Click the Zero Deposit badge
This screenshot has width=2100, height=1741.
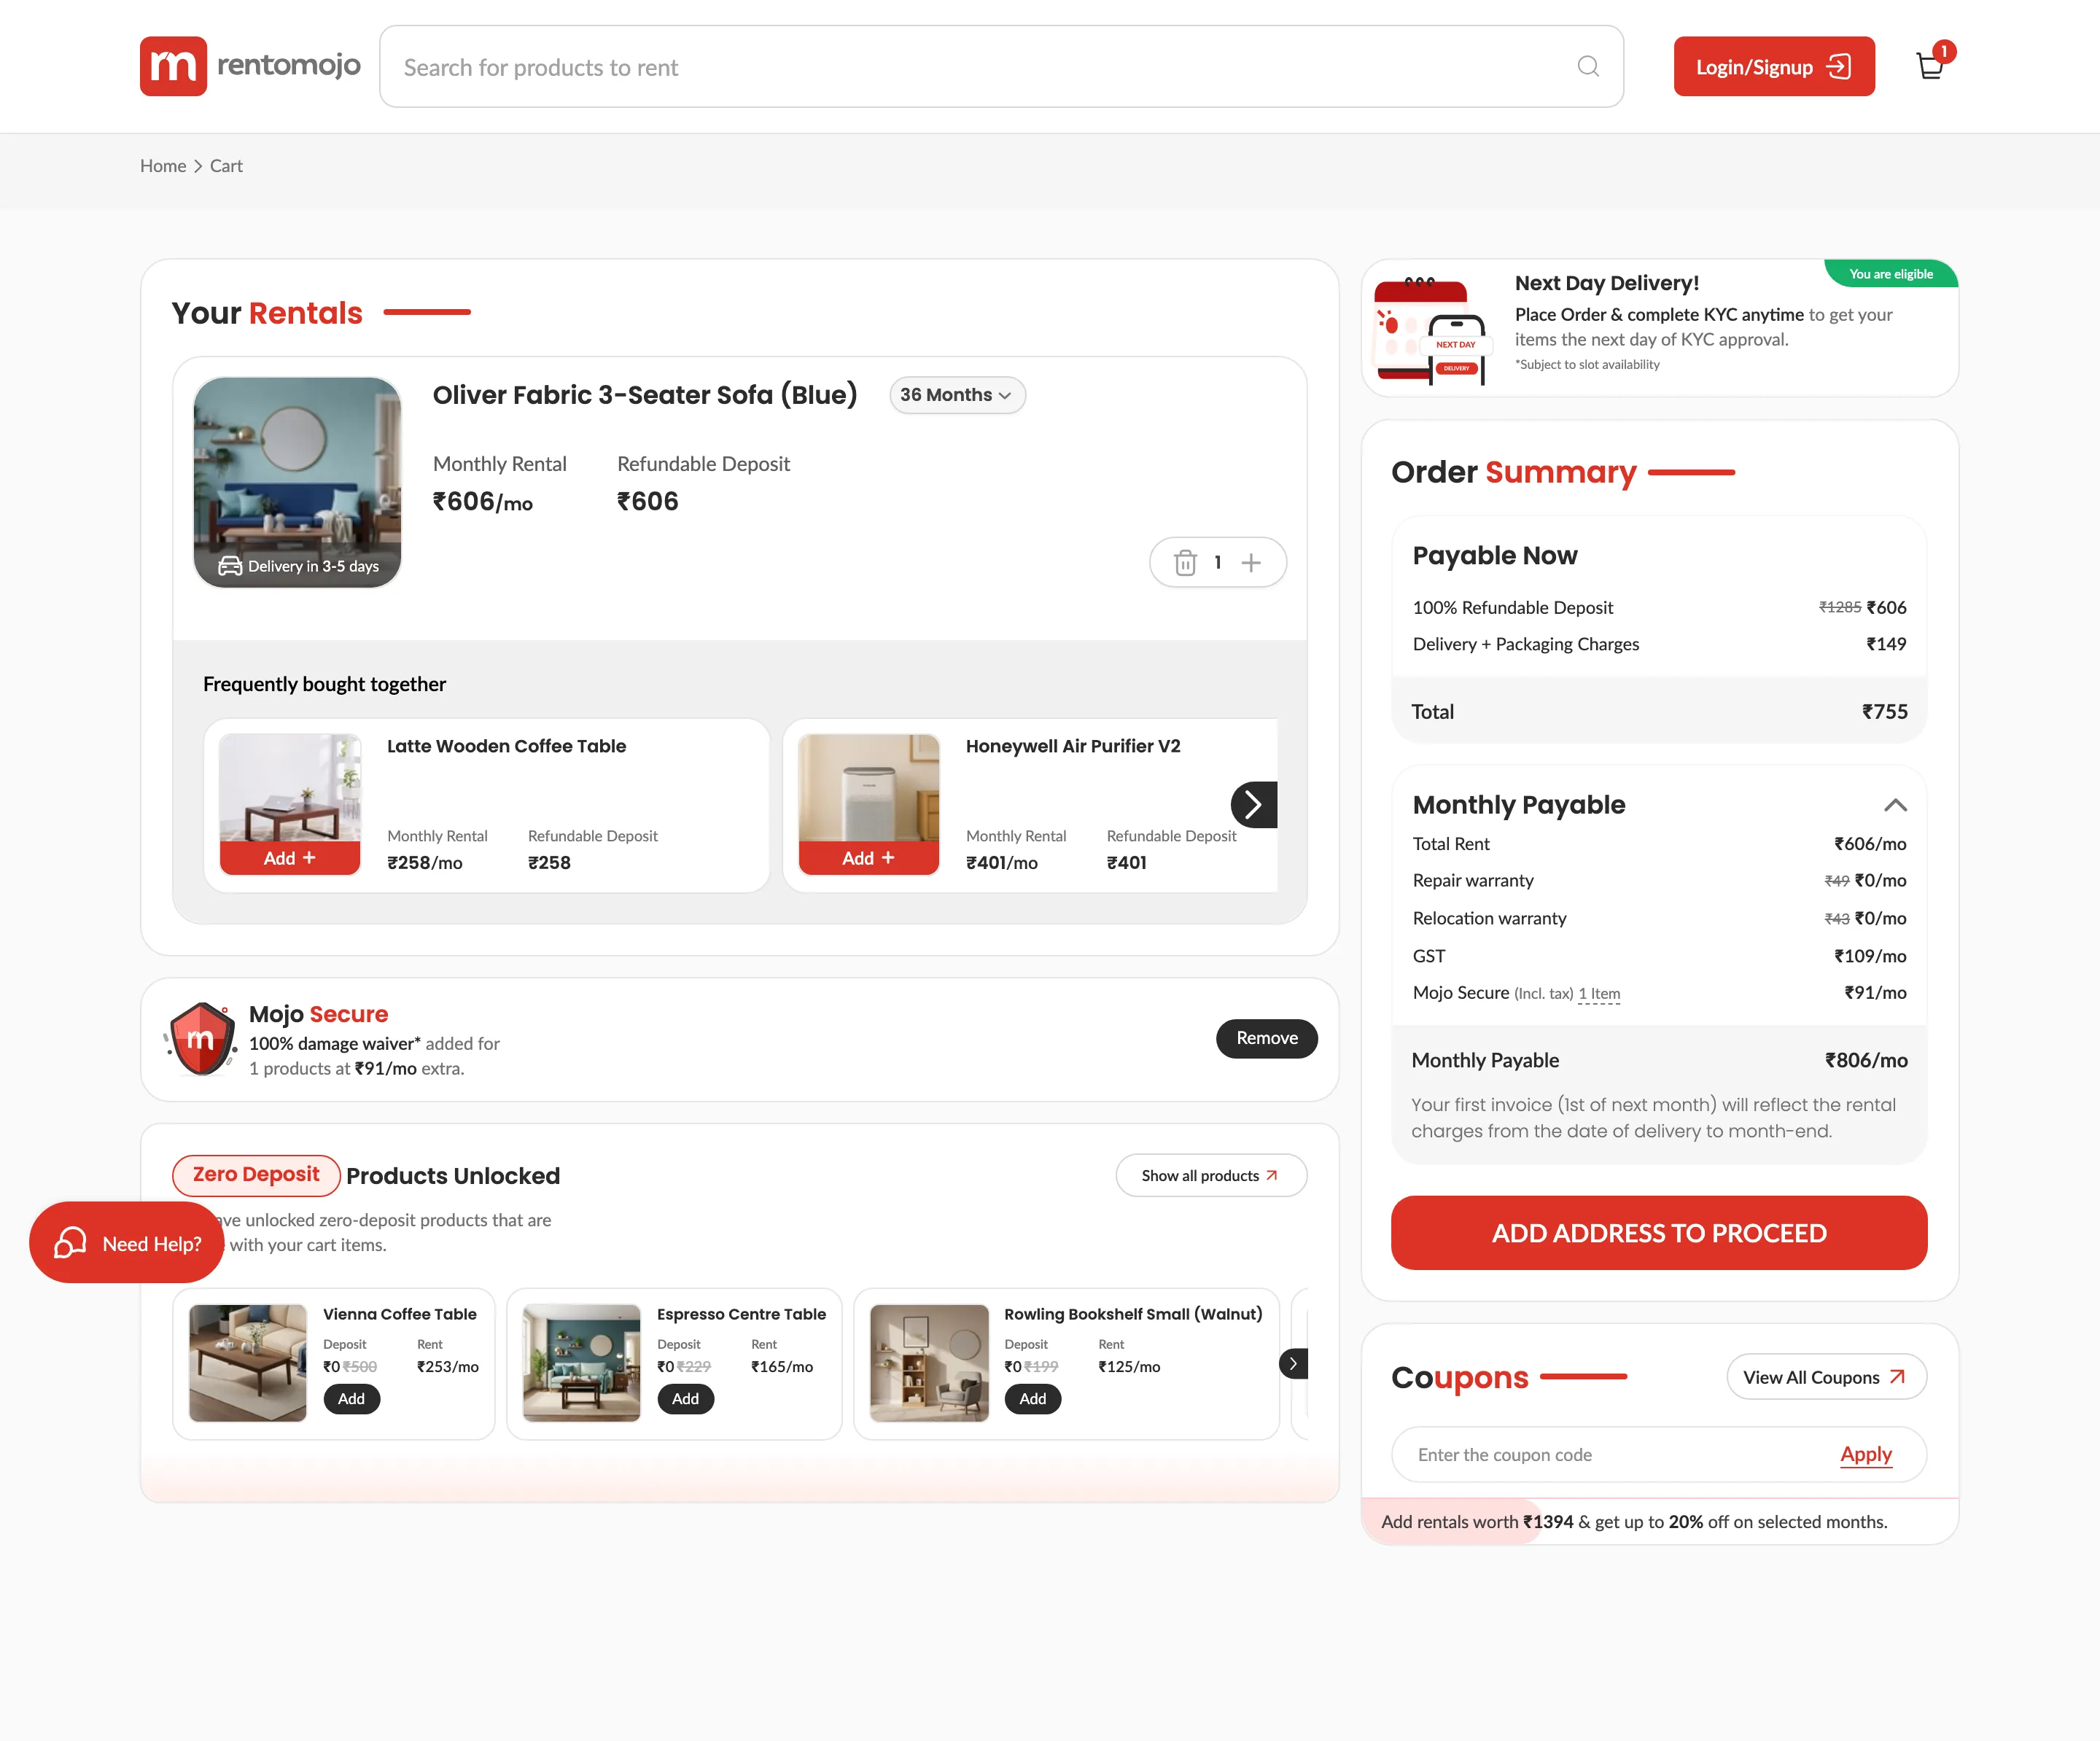pyautogui.click(x=256, y=1175)
